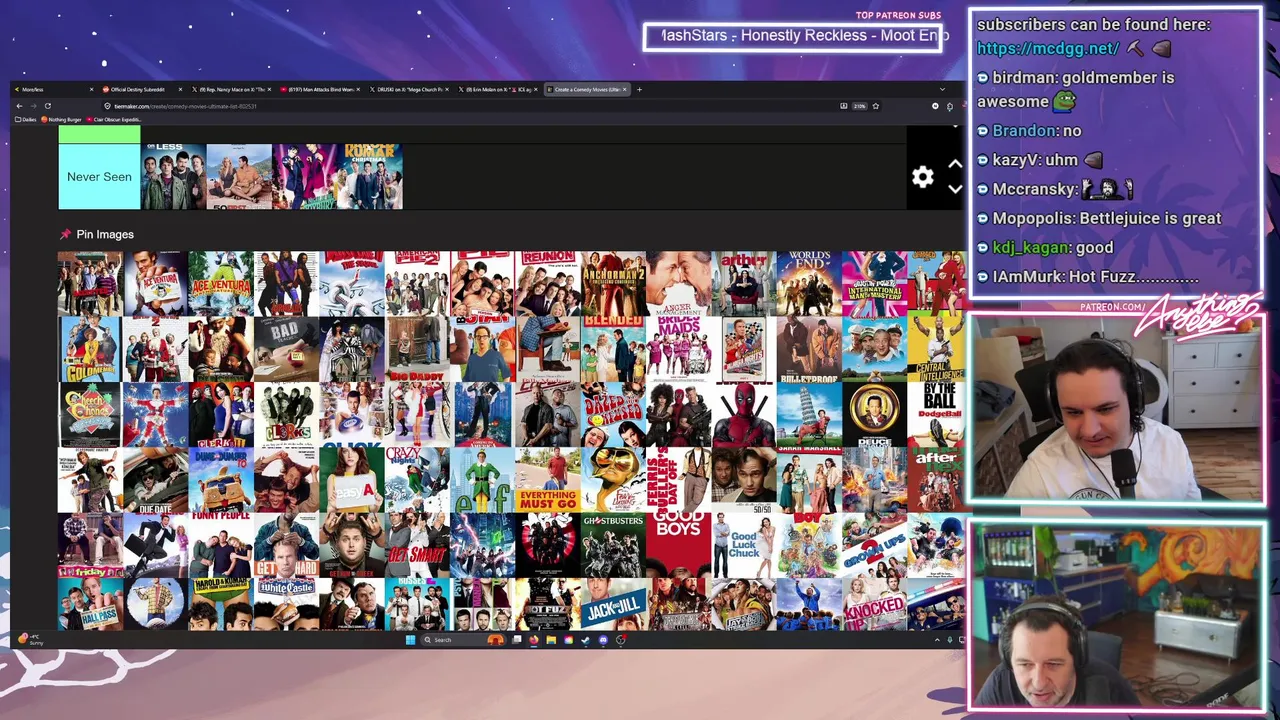Switch to the Man Attacks Blind Woman tab
Image resolution: width=1280 pixels, height=720 pixels.
(x=318, y=89)
